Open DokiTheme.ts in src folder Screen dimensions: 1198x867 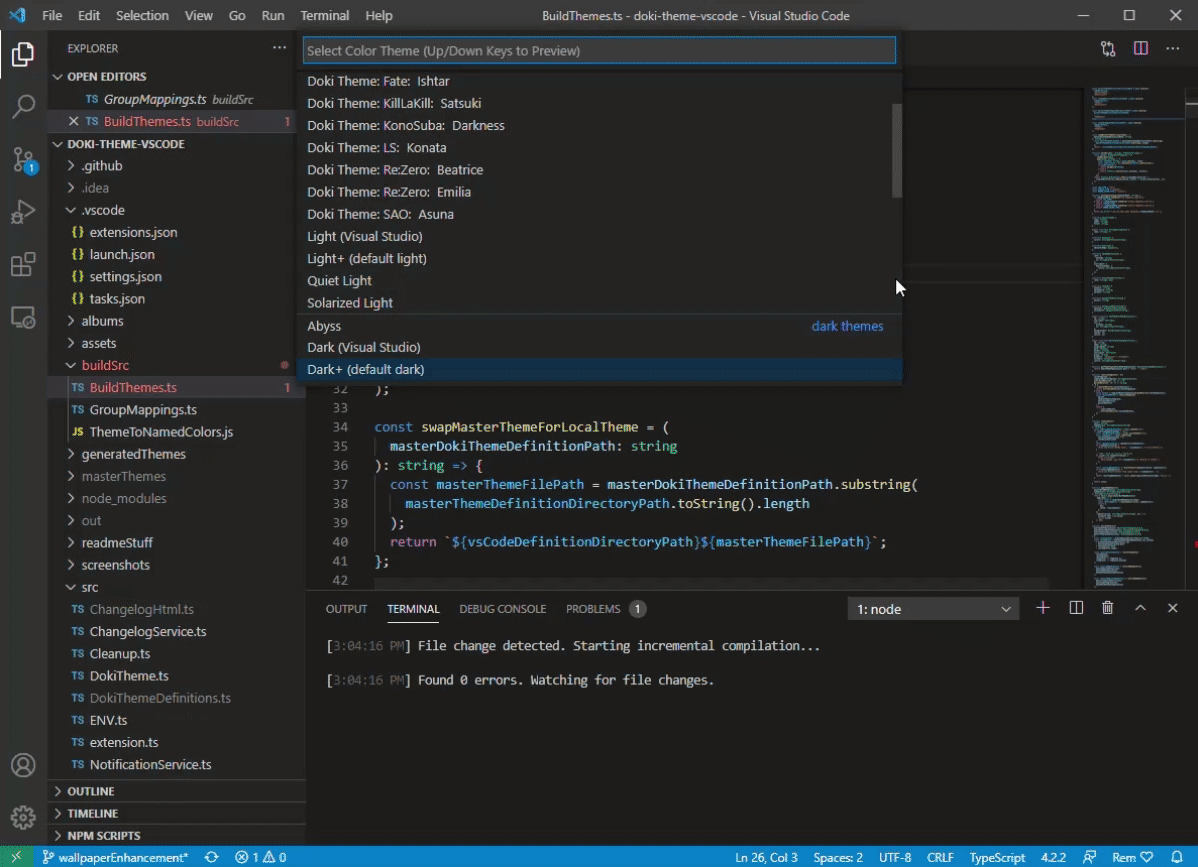[x=128, y=676]
